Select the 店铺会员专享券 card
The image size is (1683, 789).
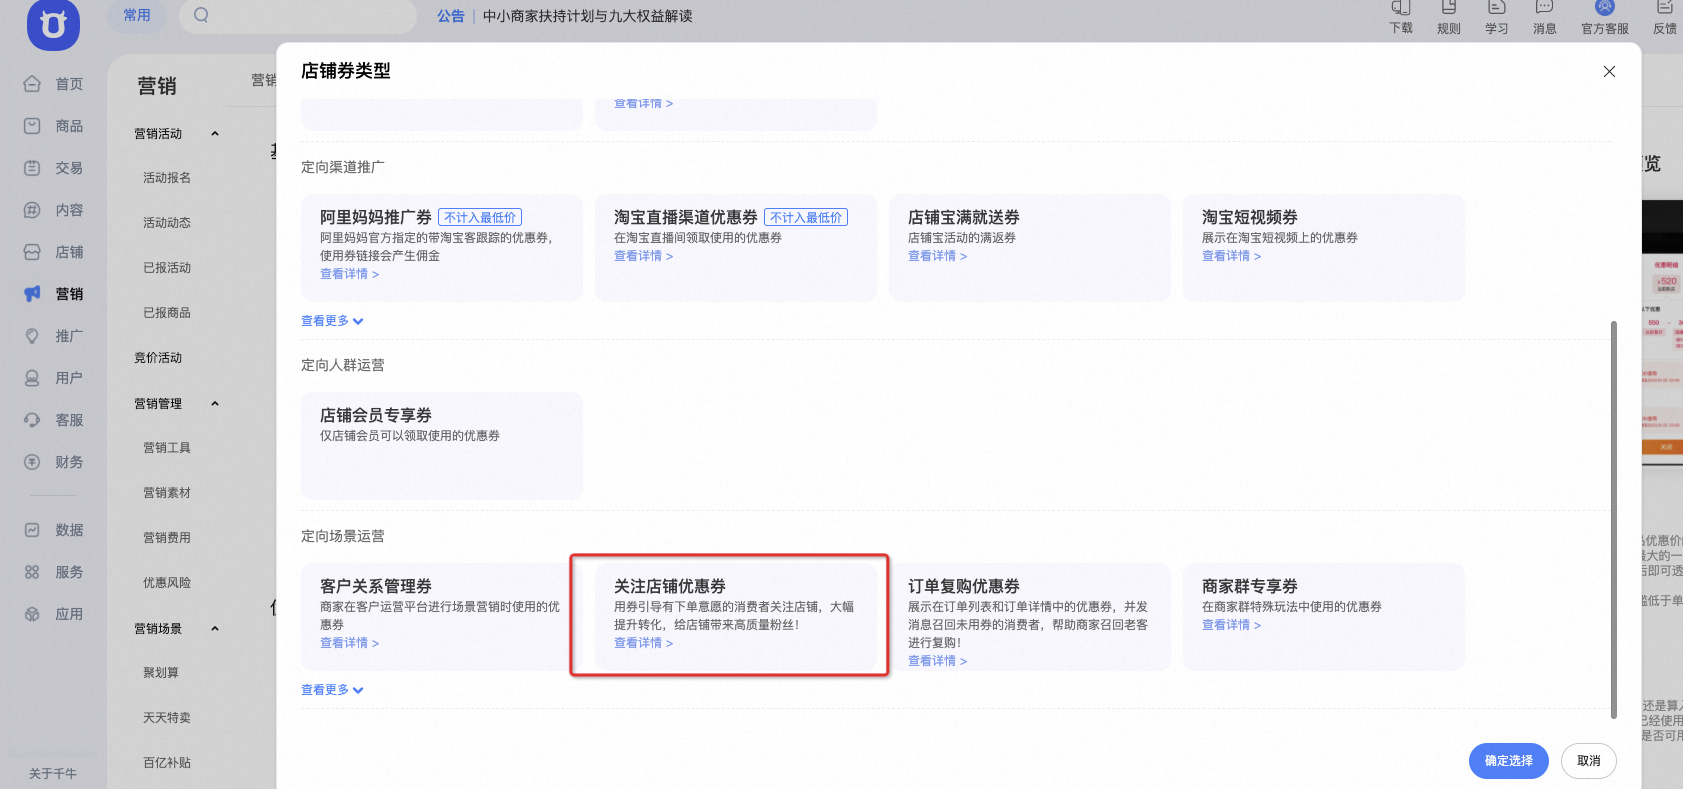tap(442, 446)
